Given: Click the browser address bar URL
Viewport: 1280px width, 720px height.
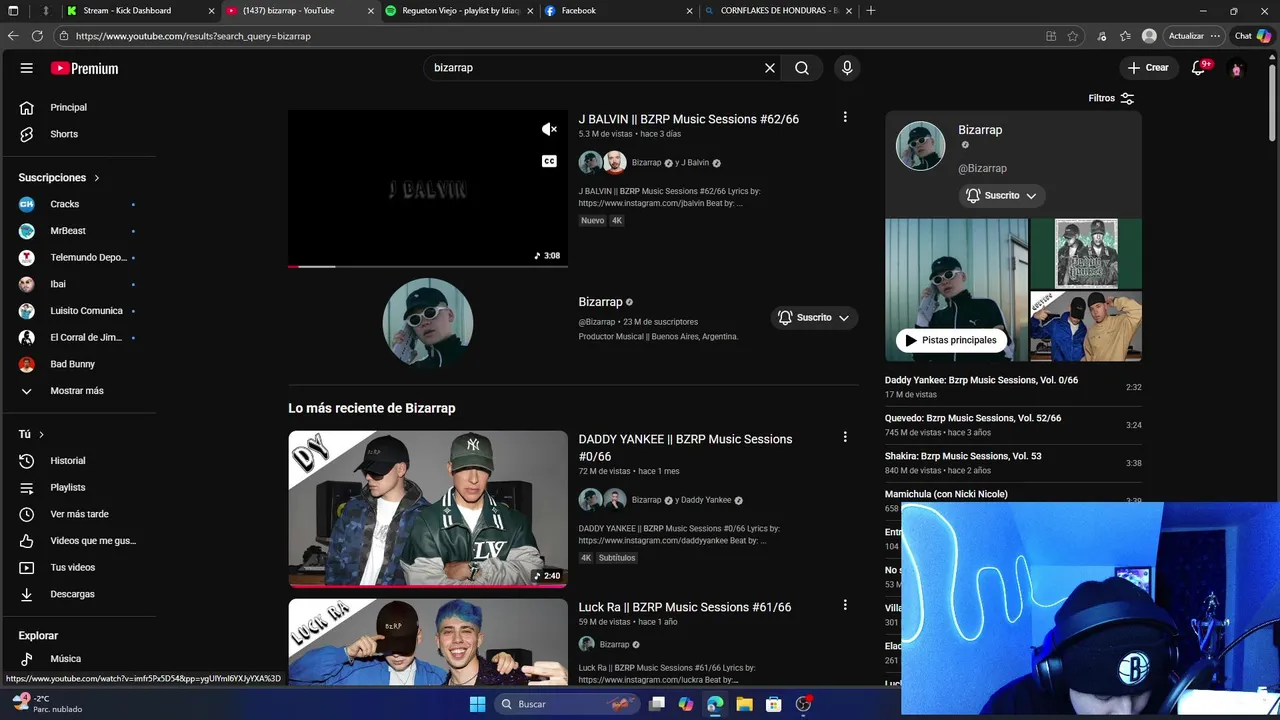Looking at the screenshot, I should tap(193, 36).
